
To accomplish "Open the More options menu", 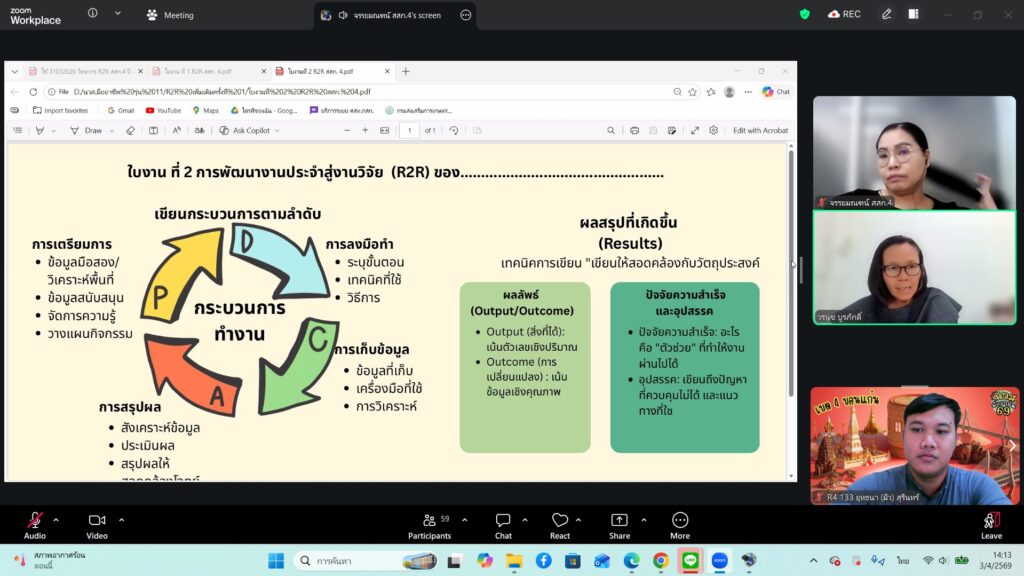I will pyautogui.click(x=680, y=522).
